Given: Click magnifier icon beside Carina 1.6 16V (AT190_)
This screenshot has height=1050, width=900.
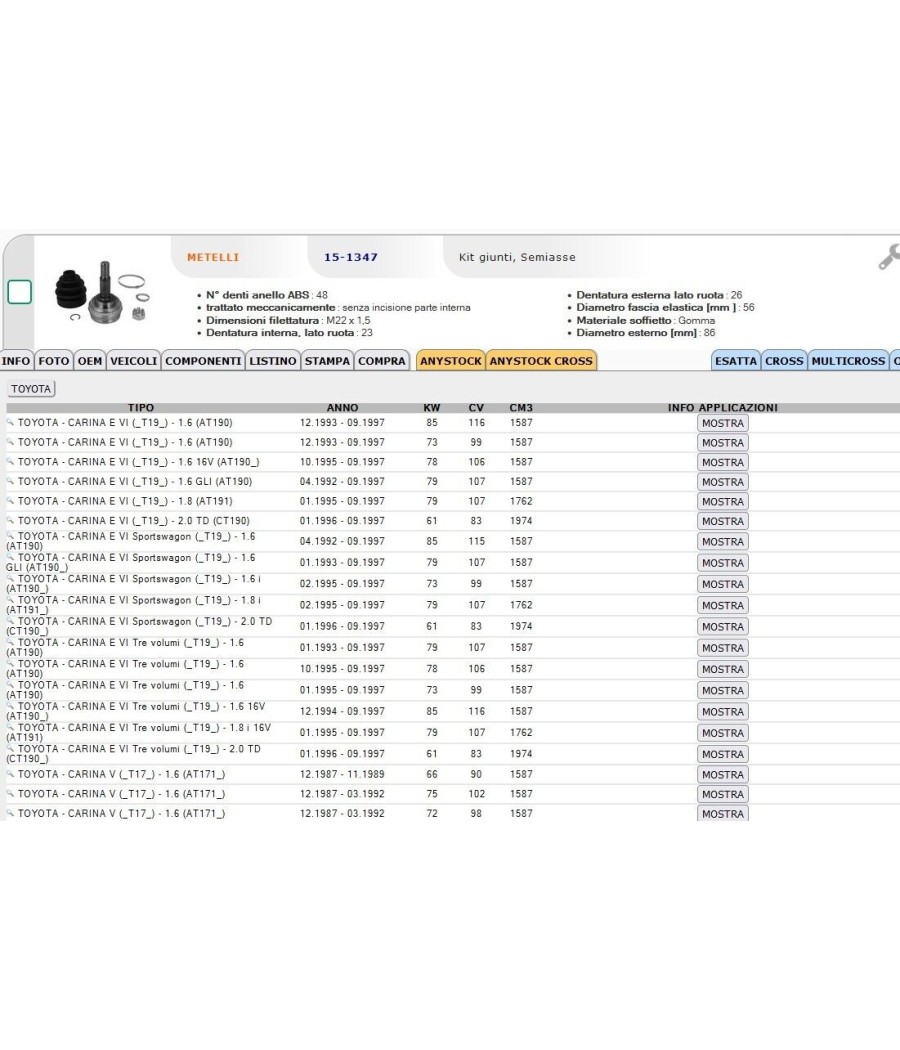Looking at the screenshot, I should coord(10,461).
